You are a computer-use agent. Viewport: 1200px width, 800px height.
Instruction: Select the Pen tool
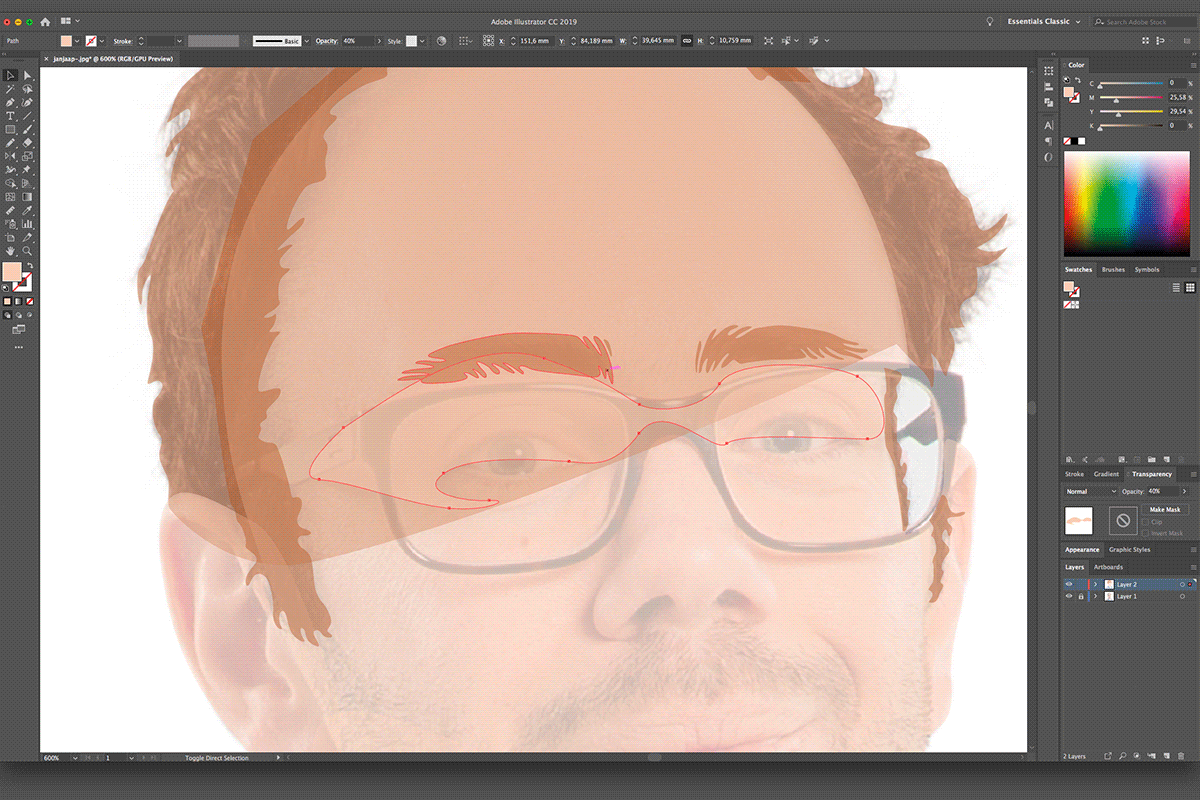(10, 103)
